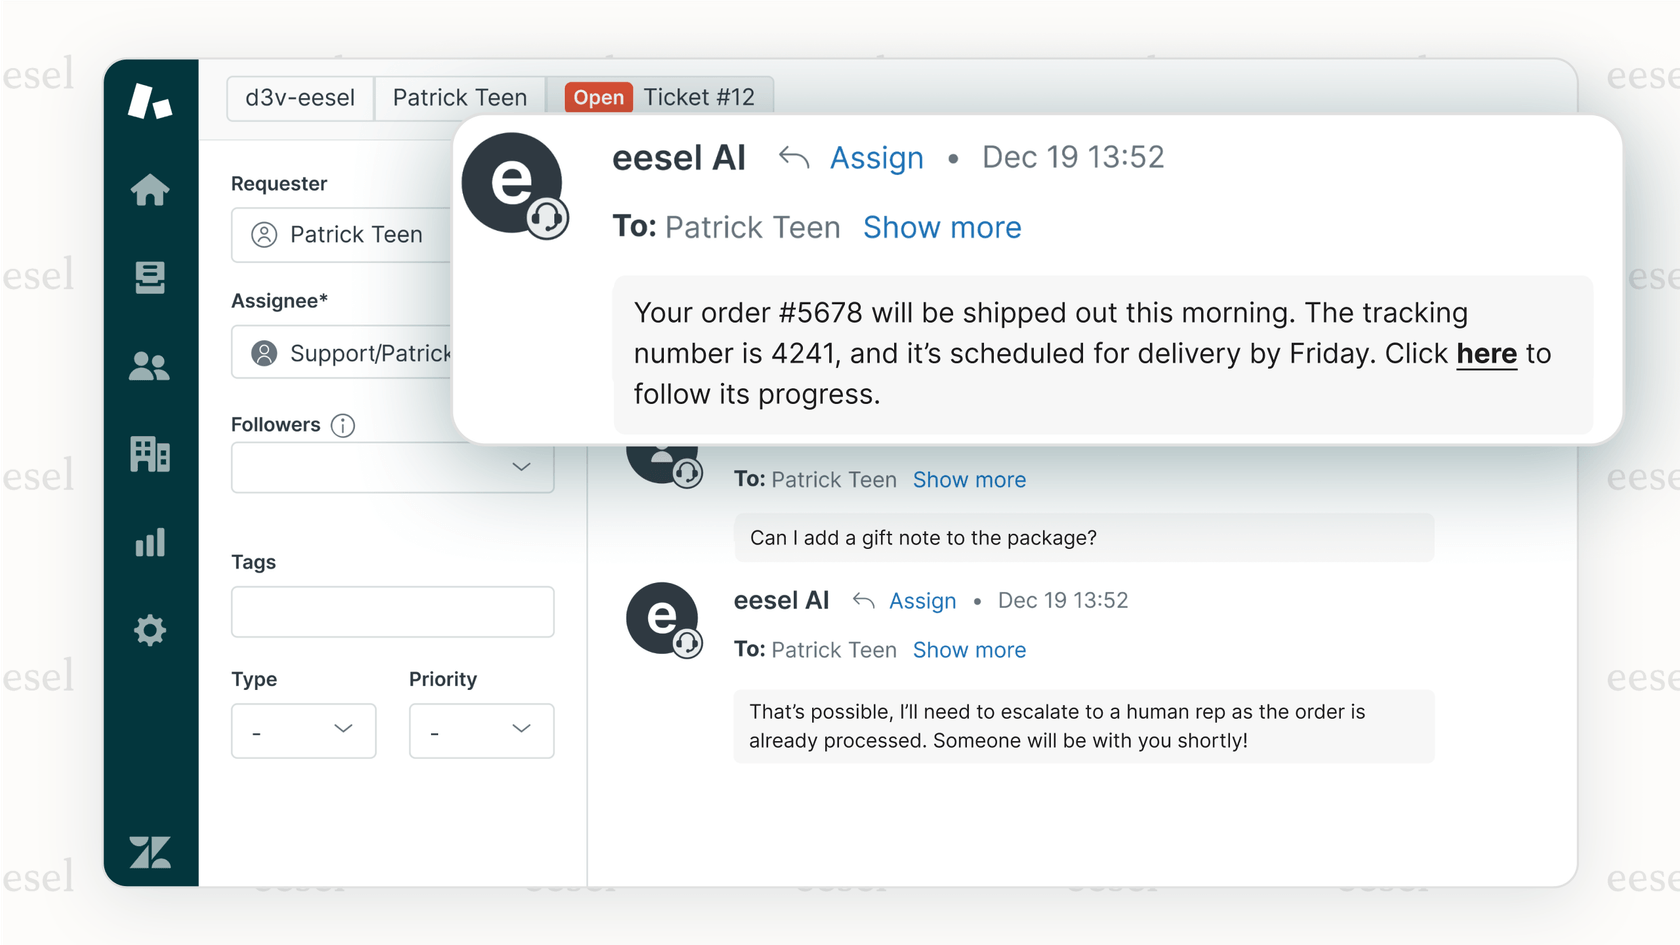Click Show more in the top message

[x=942, y=228]
